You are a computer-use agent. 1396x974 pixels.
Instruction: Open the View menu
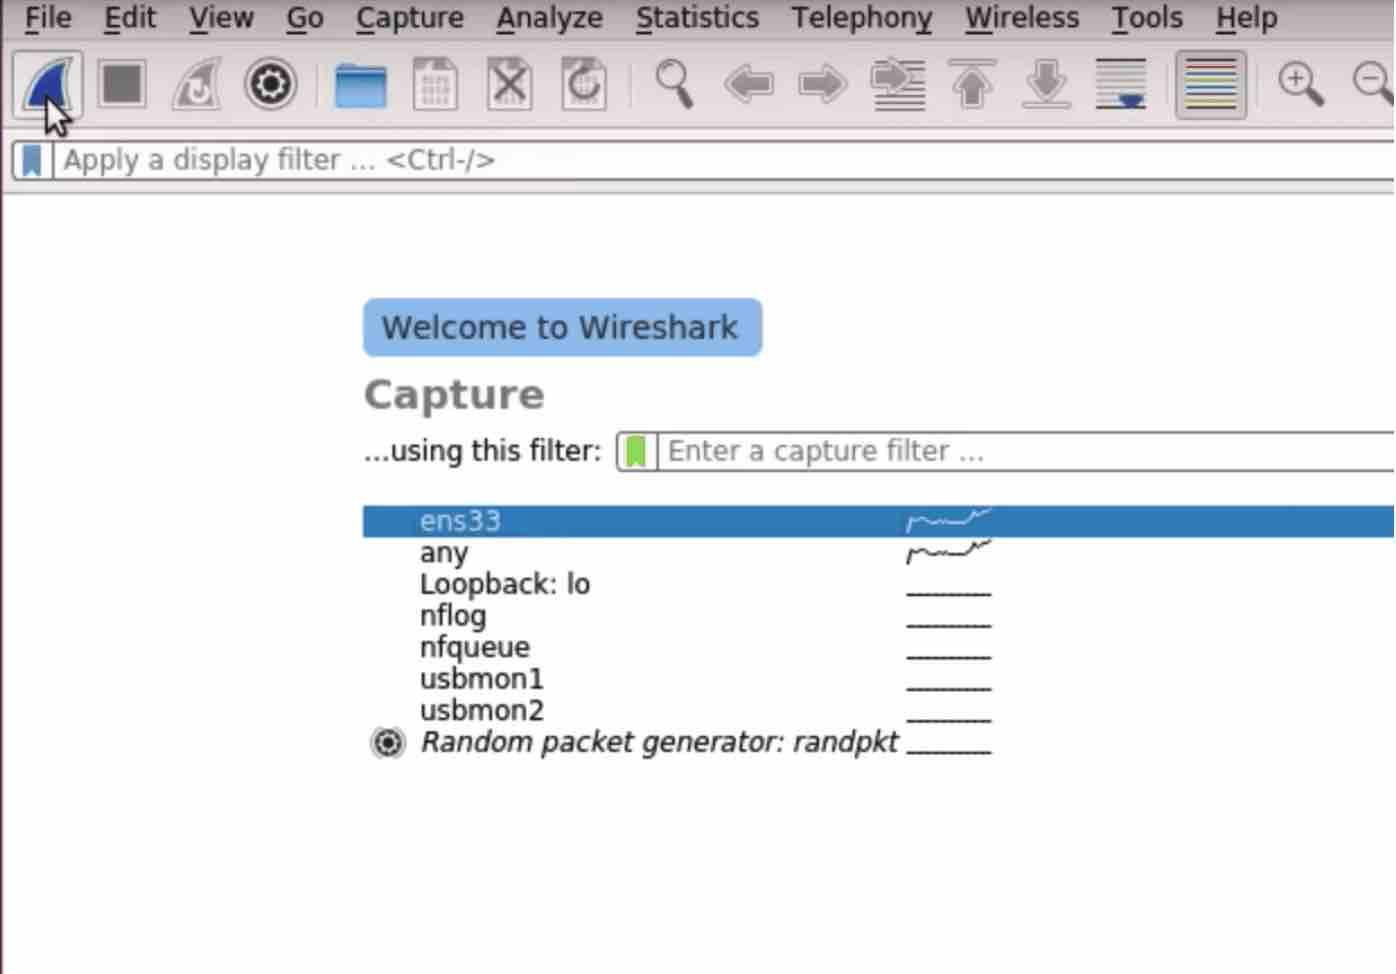click(x=221, y=18)
